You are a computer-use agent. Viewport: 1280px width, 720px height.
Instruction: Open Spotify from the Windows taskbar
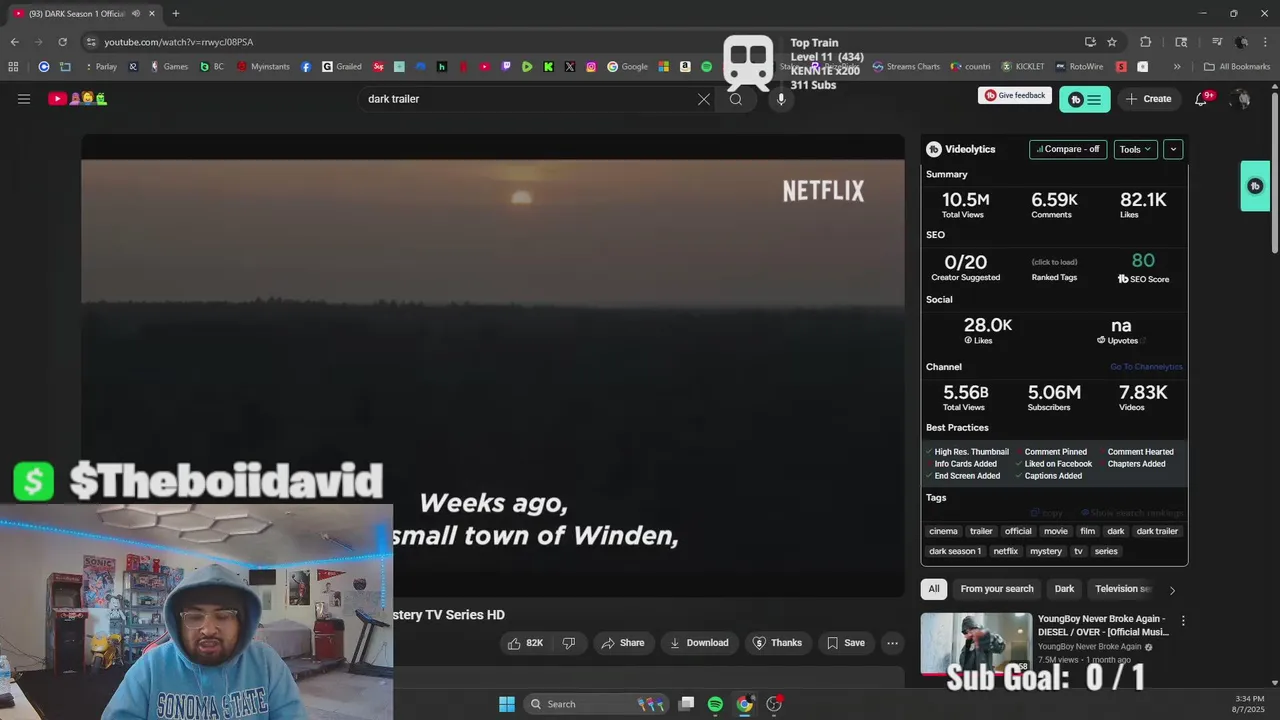point(715,704)
